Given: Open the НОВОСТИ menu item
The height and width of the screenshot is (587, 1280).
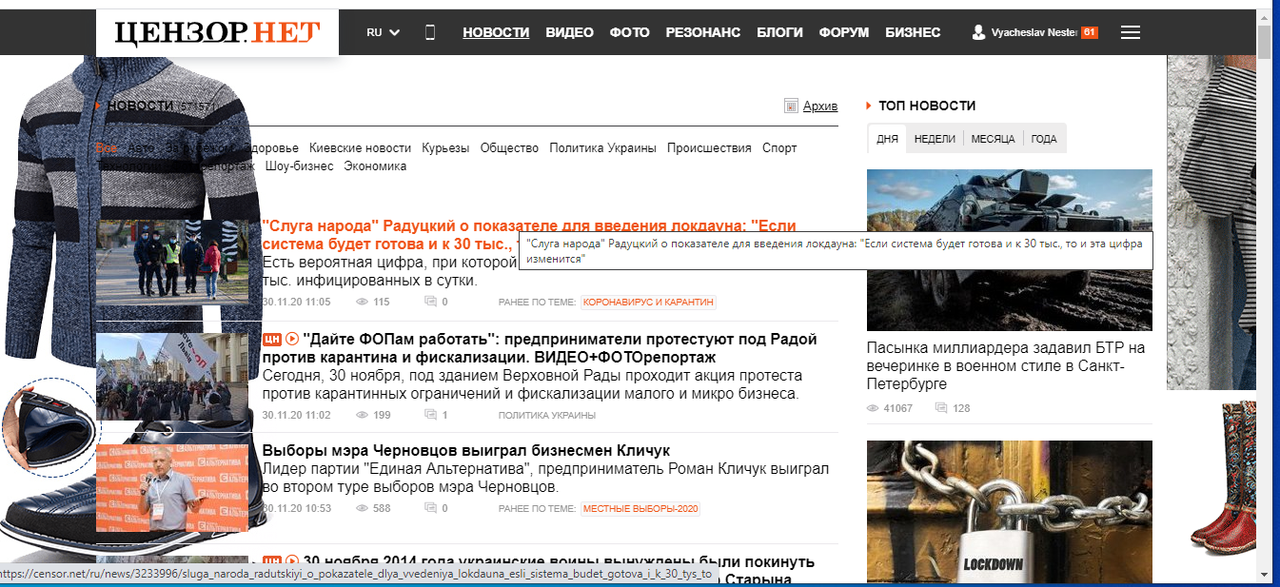Looking at the screenshot, I should tap(496, 32).
